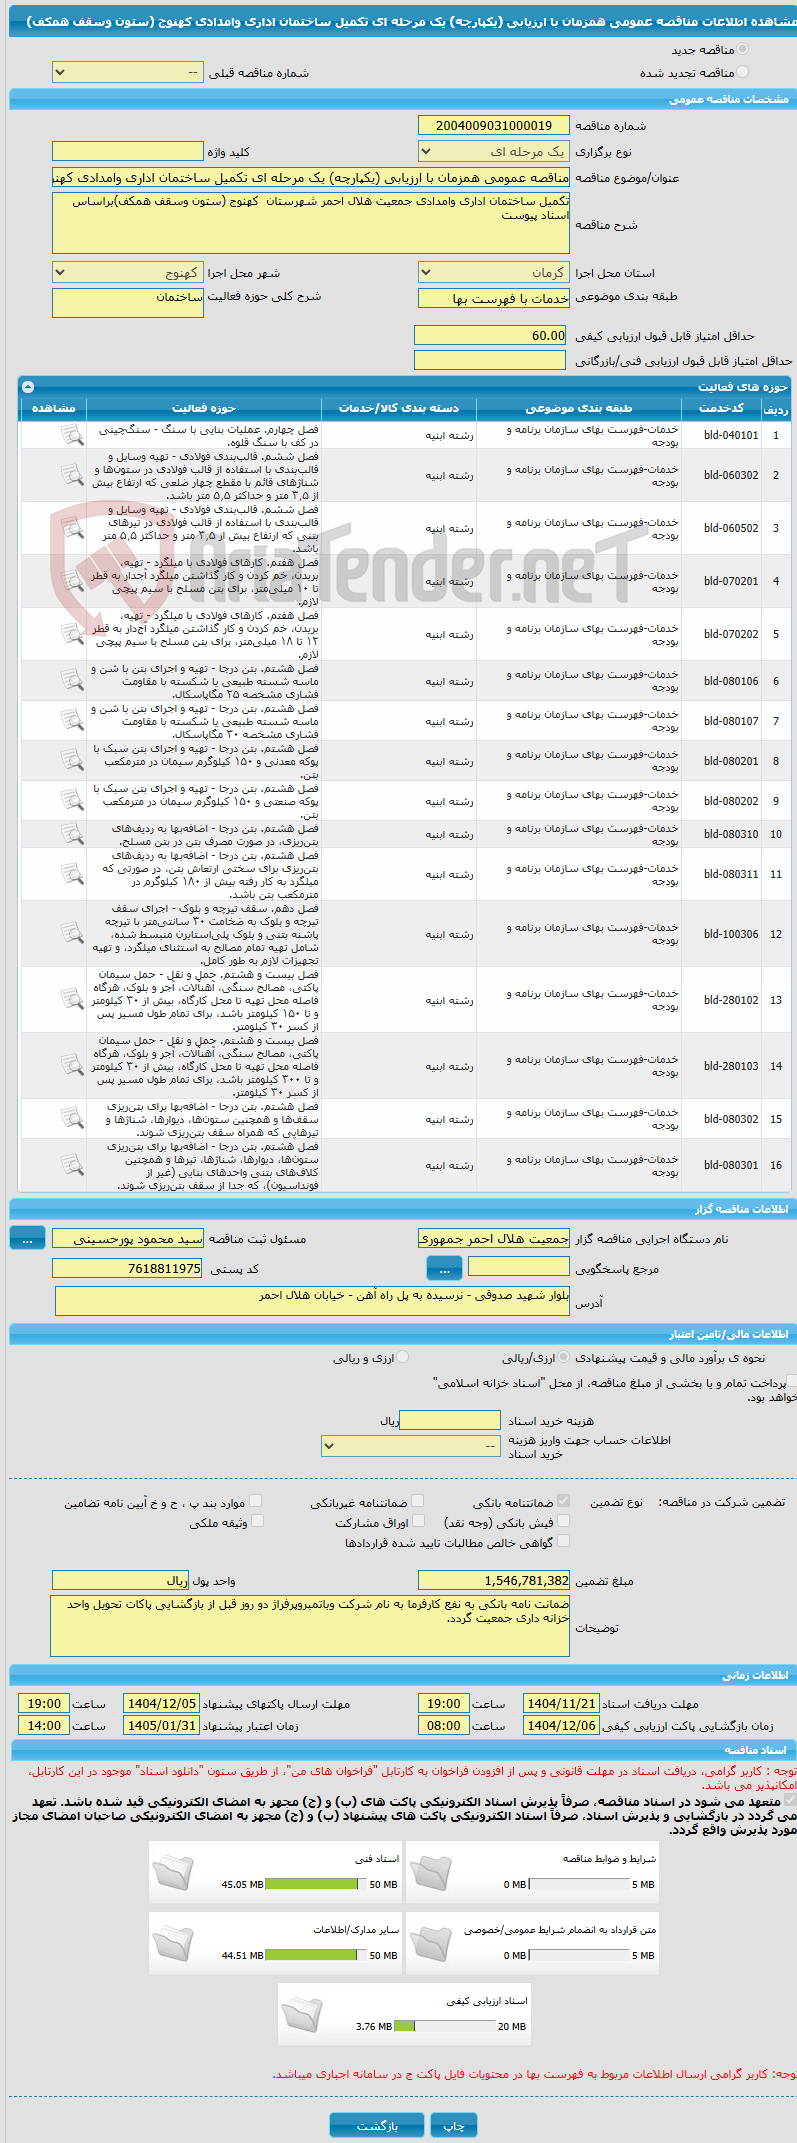Click the بازگشت button
This screenshot has height=2143, width=797.
click(377, 2125)
